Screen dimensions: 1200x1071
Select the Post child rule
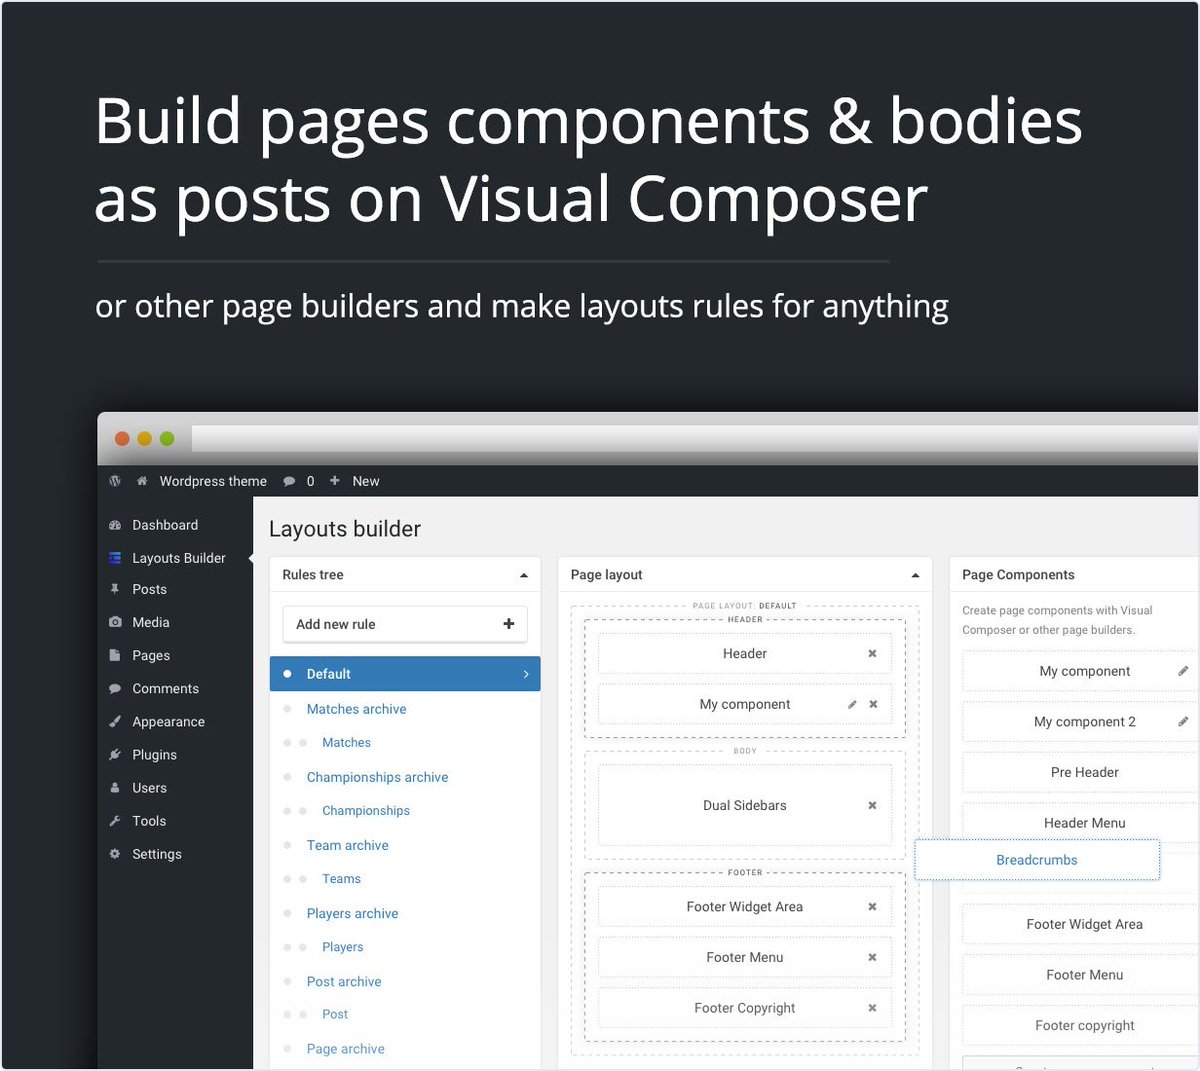coord(335,1014)
